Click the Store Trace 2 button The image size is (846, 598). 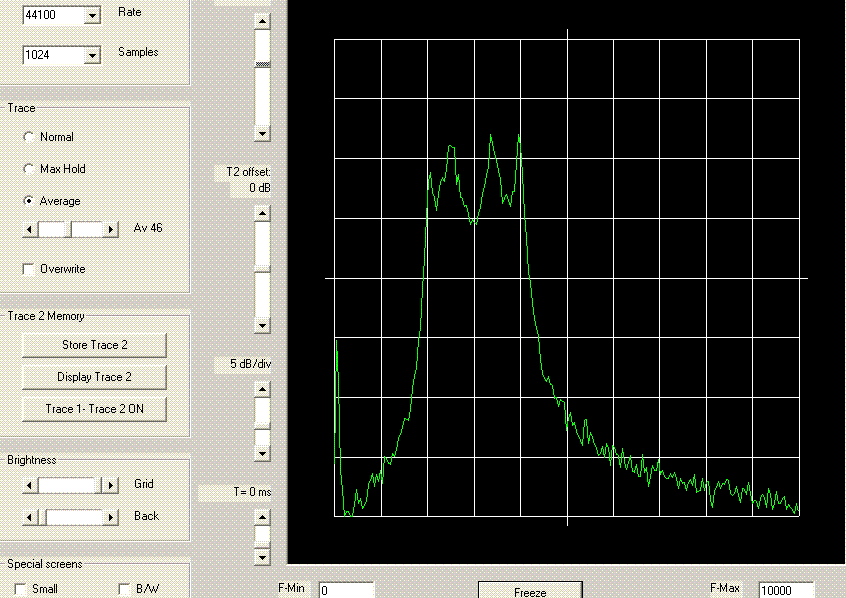click(x=94, y=345)
